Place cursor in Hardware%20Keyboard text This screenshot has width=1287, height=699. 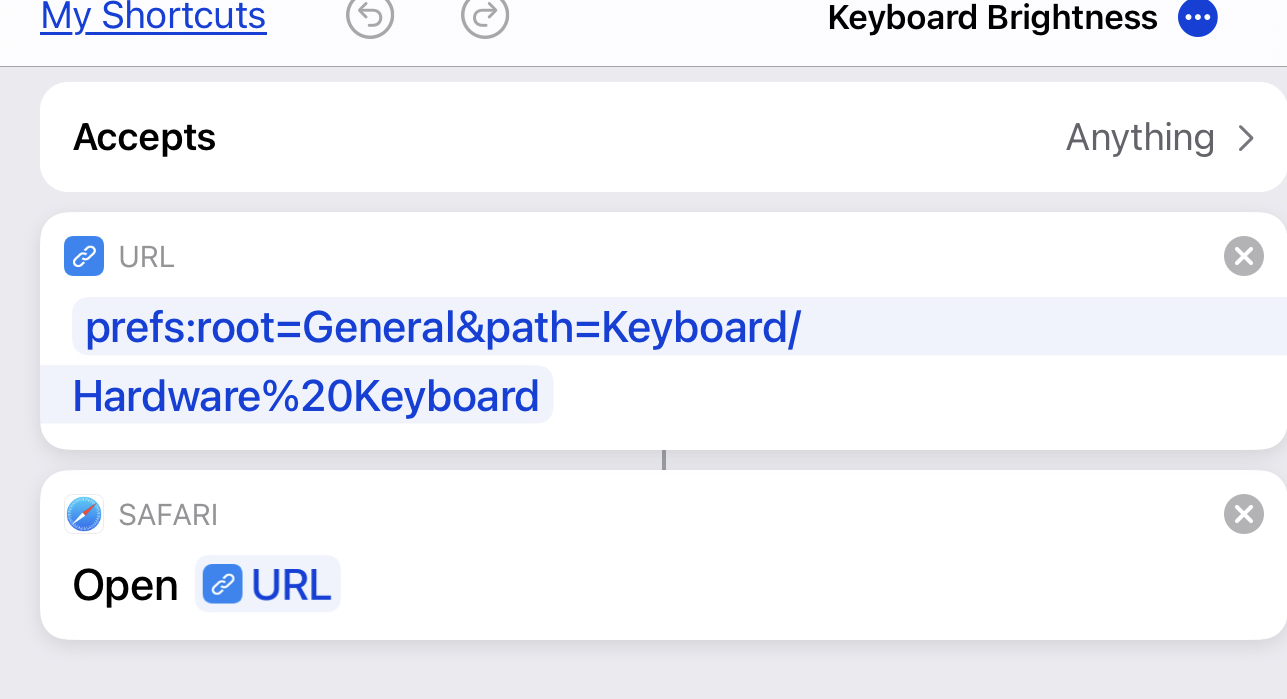click(306, 396)
